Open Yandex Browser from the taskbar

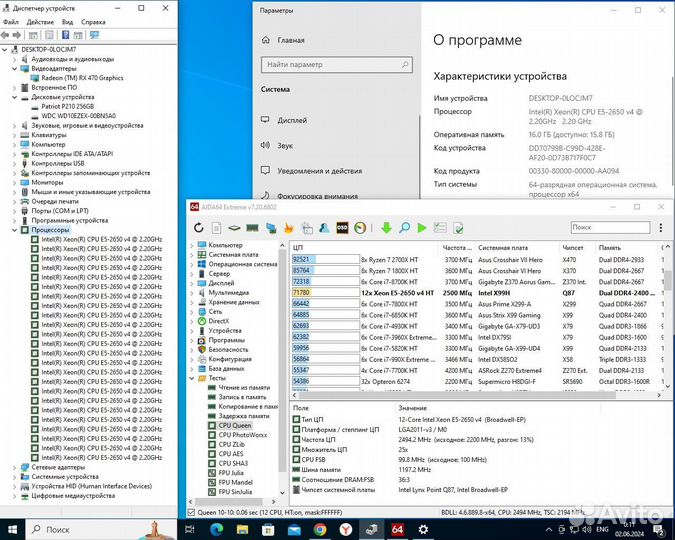pyautogui.click(x=346, y=529)
